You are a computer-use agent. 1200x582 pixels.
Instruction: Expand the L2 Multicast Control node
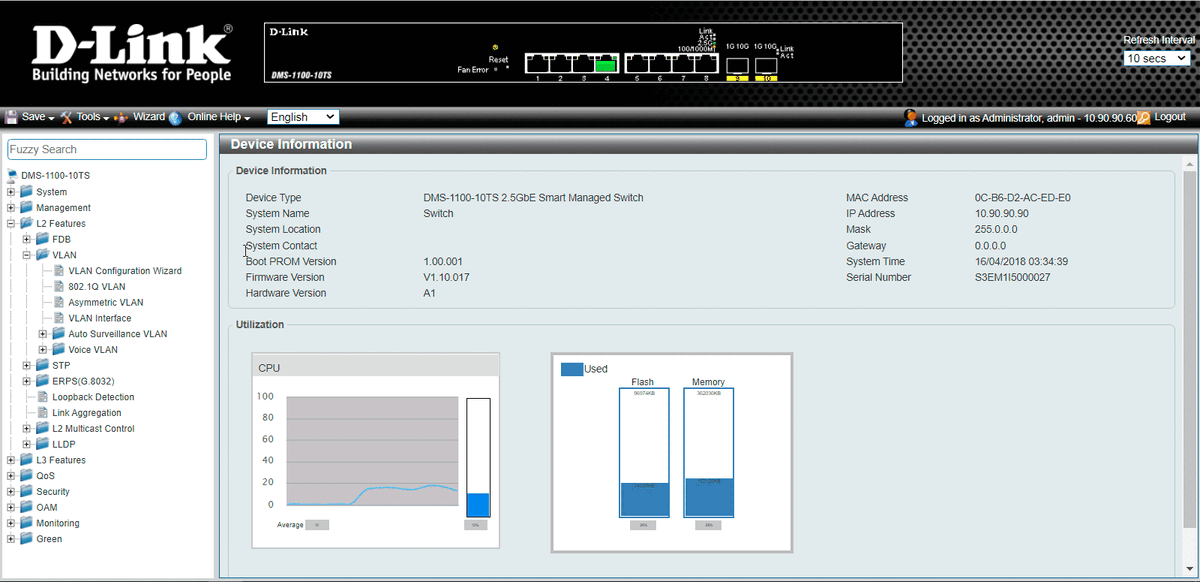coord(27,428)
